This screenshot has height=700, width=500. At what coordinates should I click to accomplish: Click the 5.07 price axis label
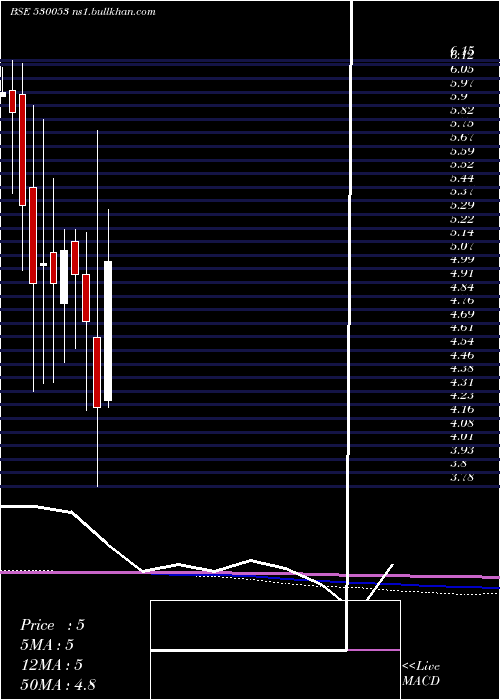tap(462, 246)
